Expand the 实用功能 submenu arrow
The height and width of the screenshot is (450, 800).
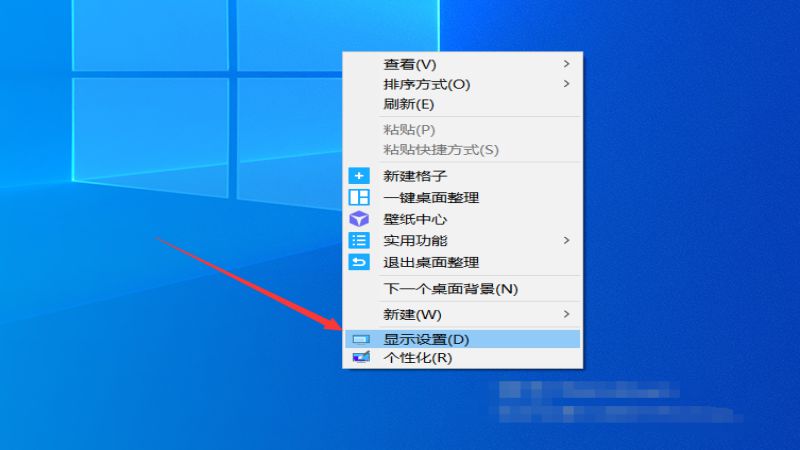(x=566, y=240)
